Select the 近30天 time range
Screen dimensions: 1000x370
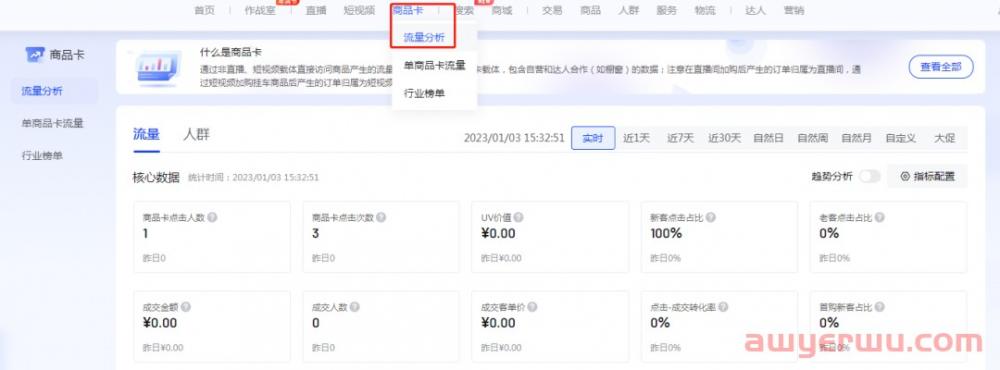point(724,138)
